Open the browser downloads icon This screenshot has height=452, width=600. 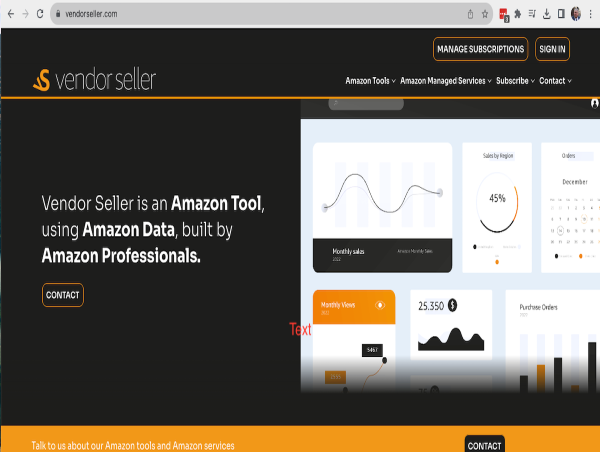click(547, 14)
